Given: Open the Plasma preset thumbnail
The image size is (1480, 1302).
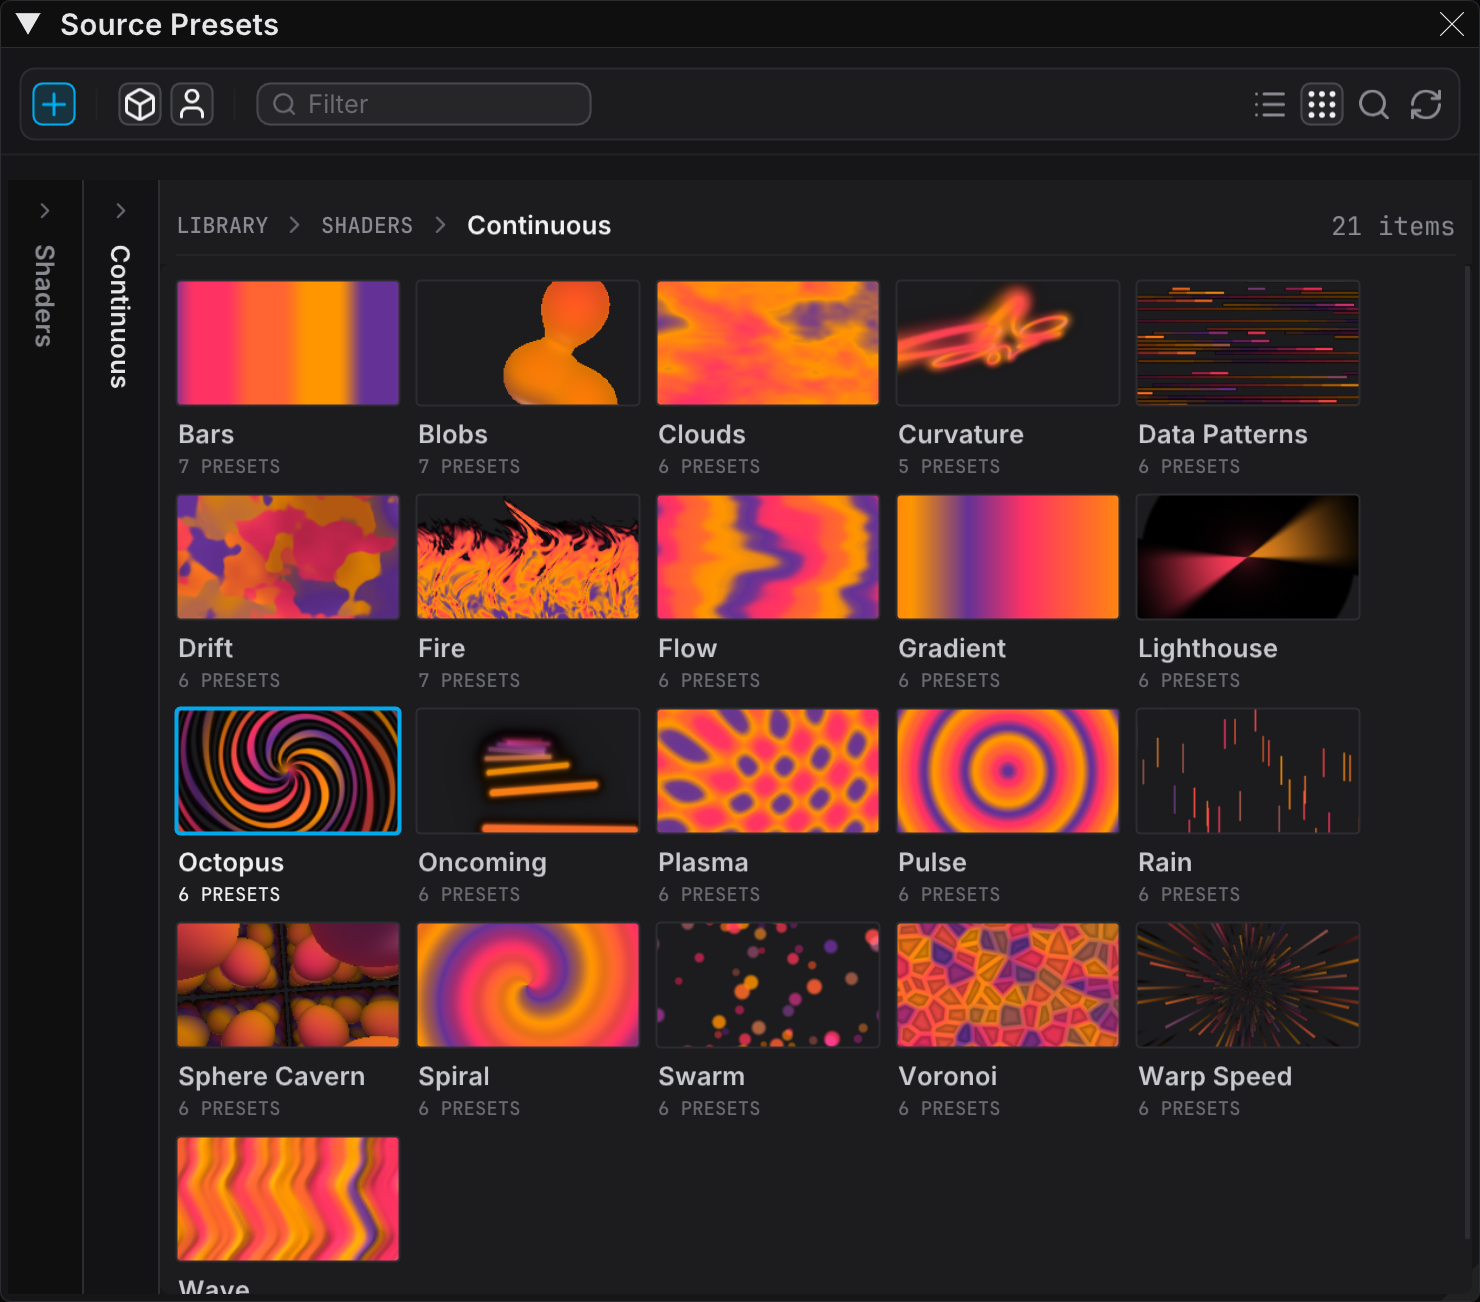Looking at the screenshot, I should (768, 771).
